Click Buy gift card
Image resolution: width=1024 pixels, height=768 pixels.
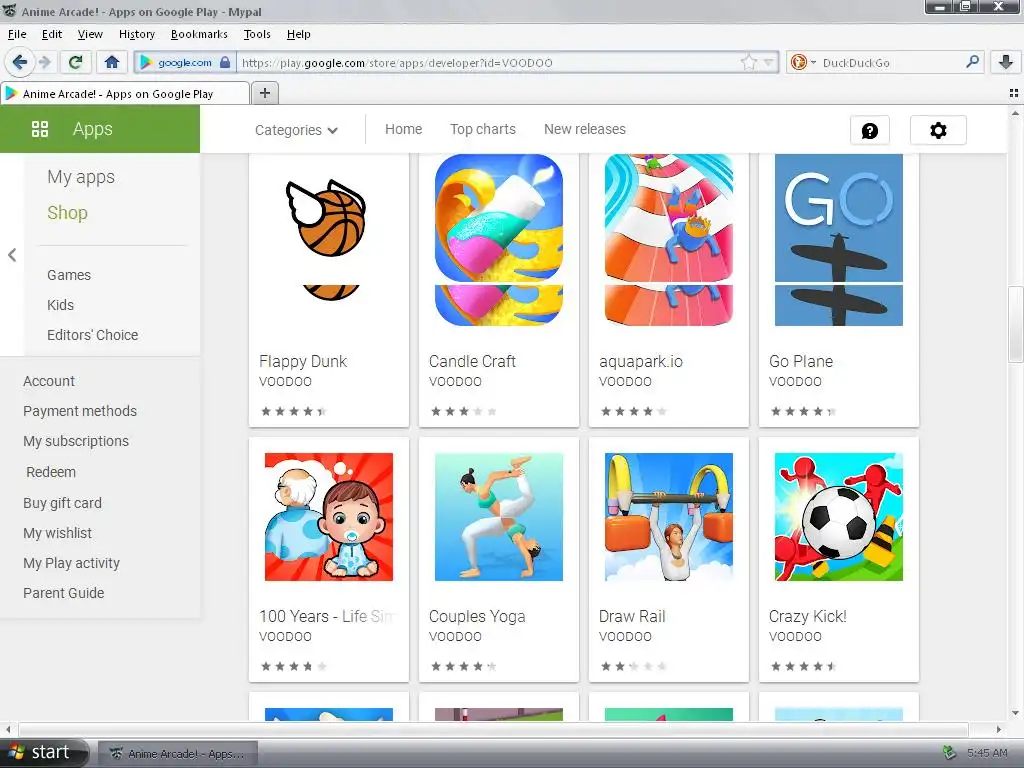pos(62,503)
